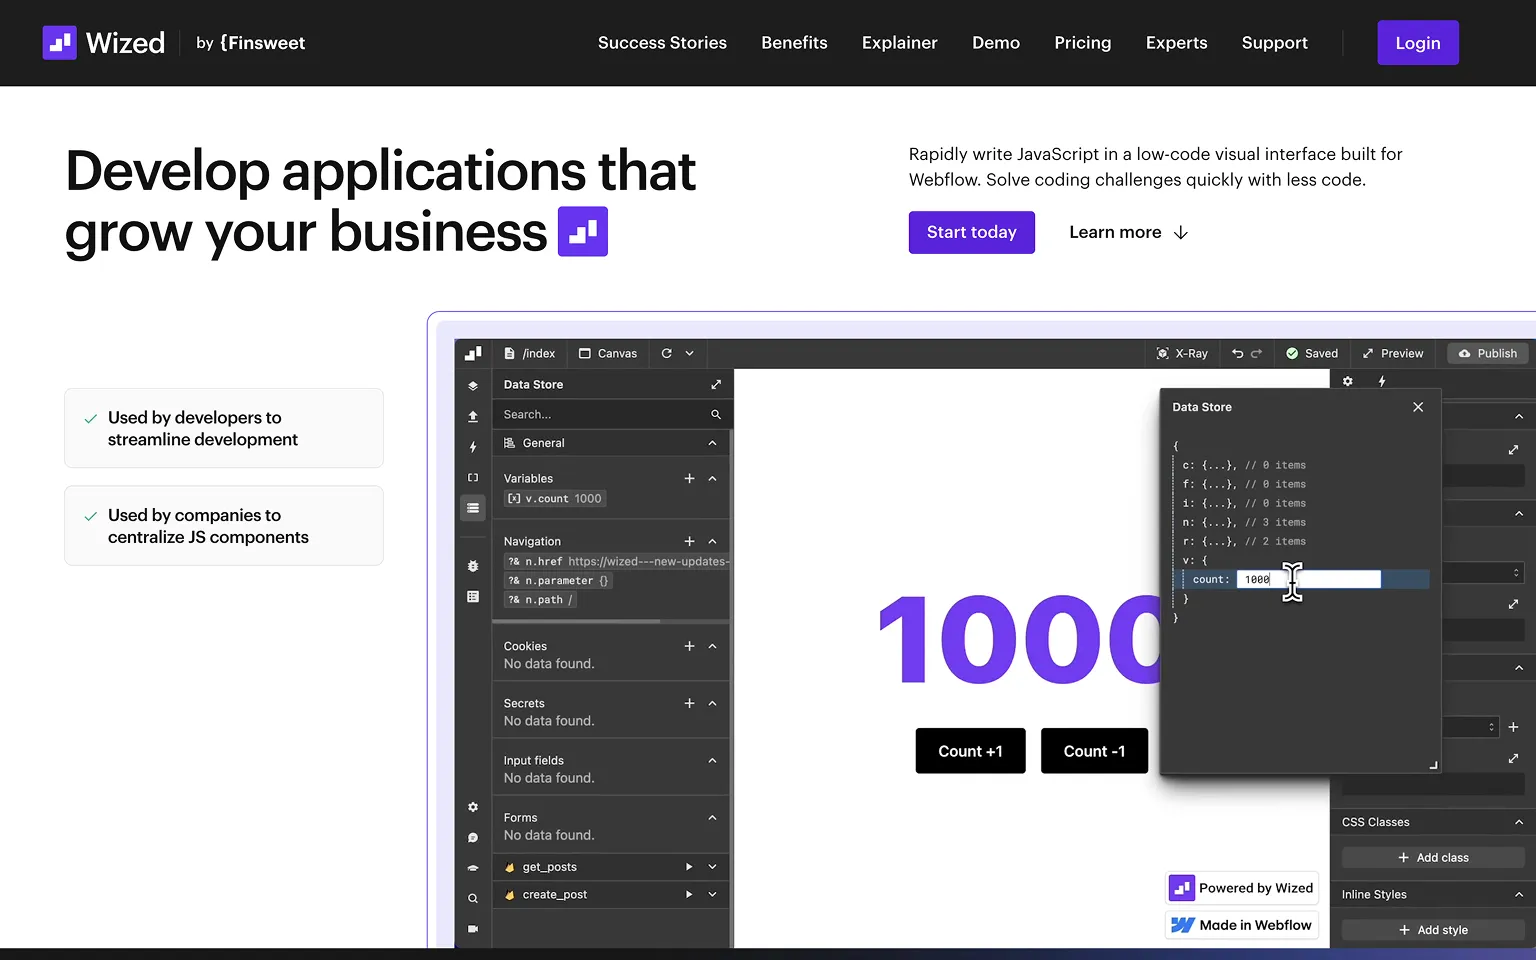
Task: Click the Add style button
Action: tap(1433, 930)
